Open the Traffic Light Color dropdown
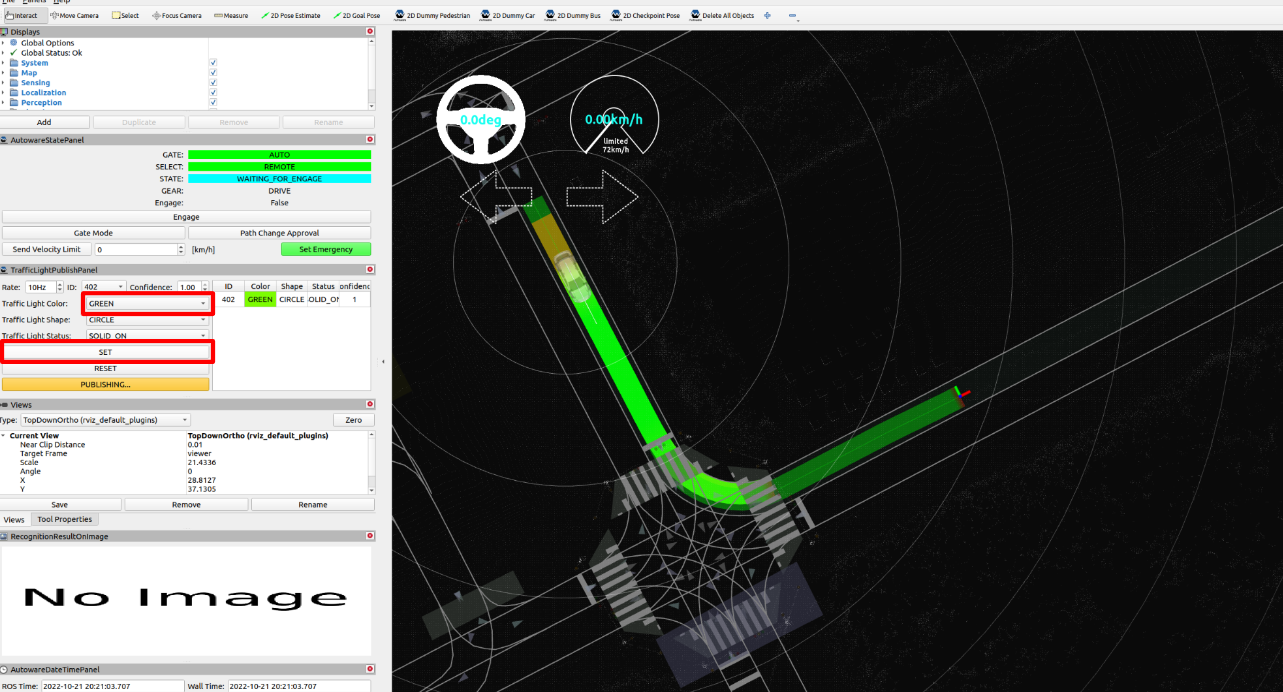 point(147,303)
